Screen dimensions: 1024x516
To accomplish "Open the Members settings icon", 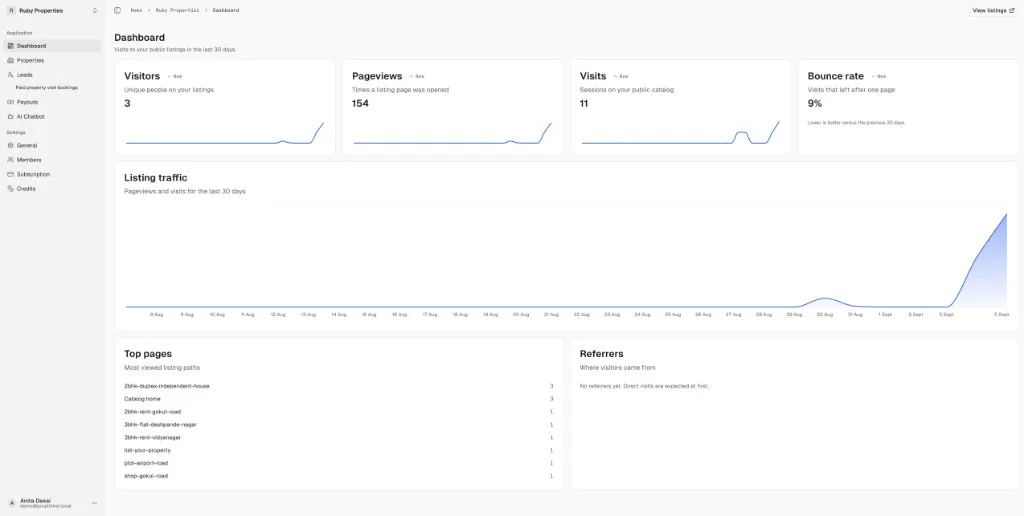I will pyautogui.click(x=10, y=159).
